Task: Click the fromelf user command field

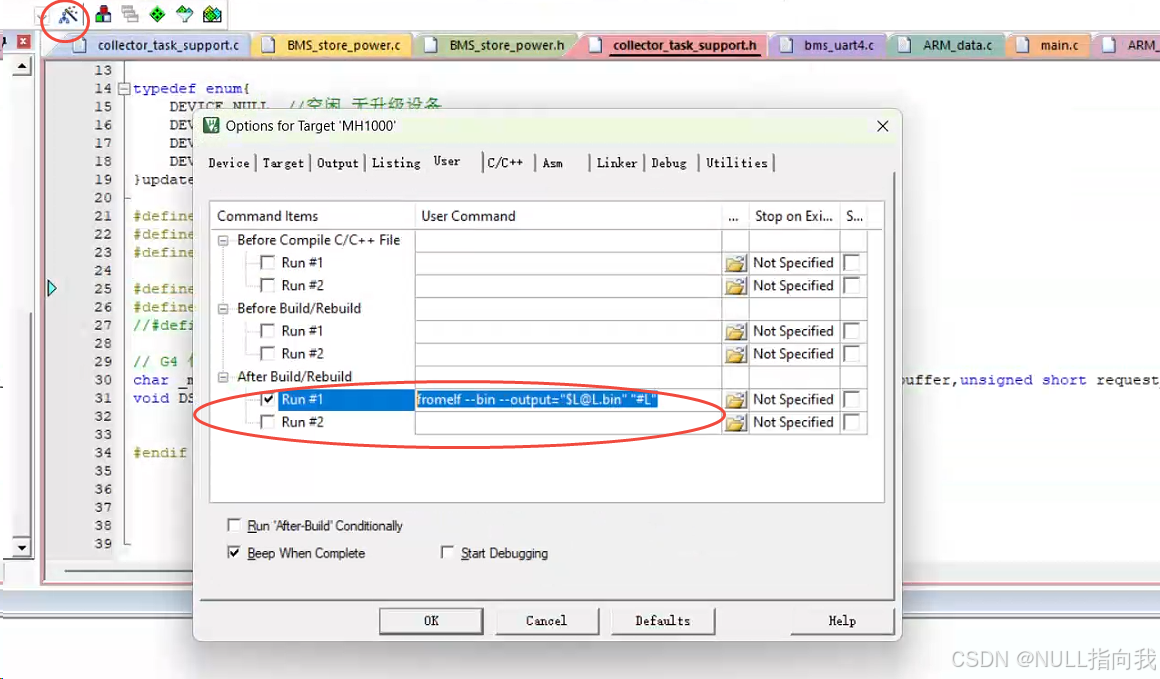Action: coord(568,399)
